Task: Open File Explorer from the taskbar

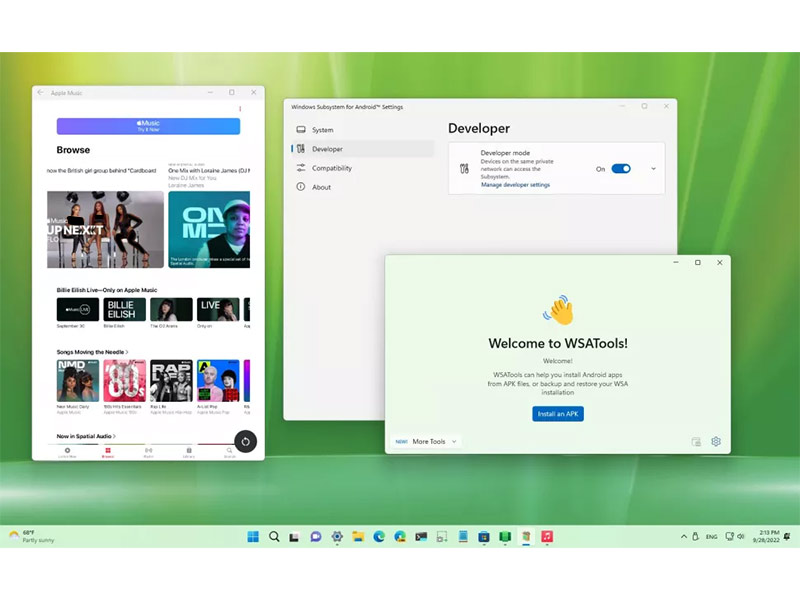Action: (358, 537)
